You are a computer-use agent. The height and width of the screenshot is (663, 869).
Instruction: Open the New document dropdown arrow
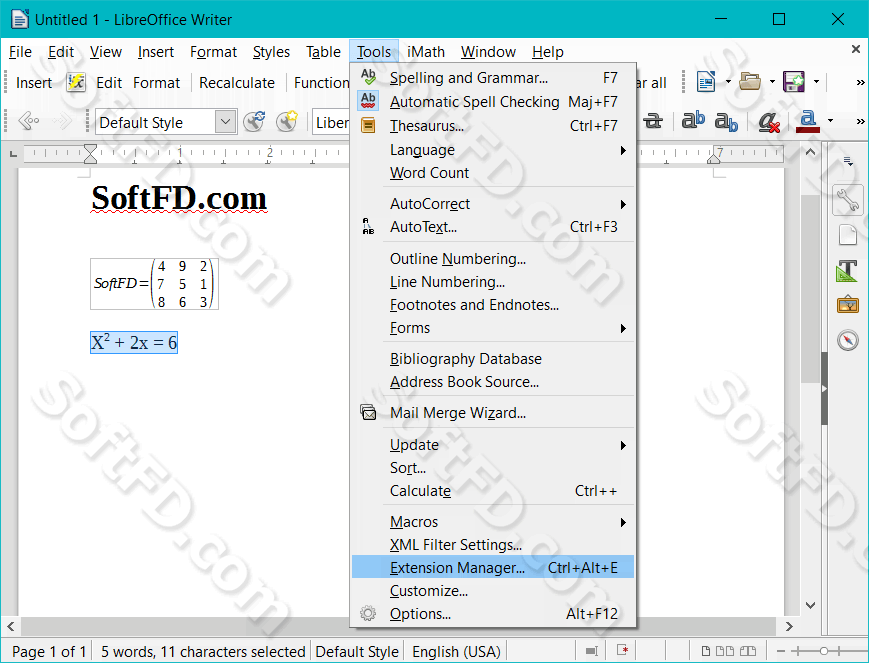point(728,82)
